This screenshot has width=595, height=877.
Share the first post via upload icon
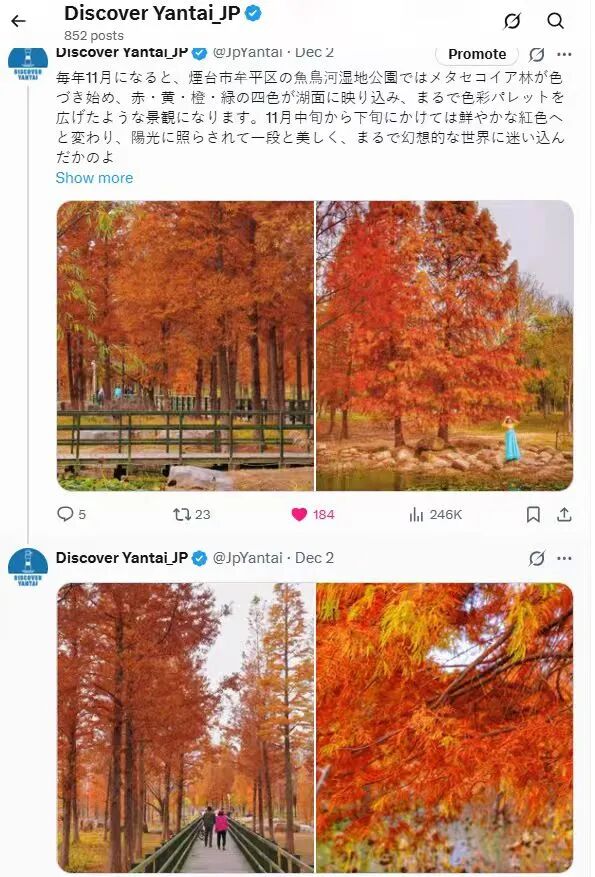564,514
